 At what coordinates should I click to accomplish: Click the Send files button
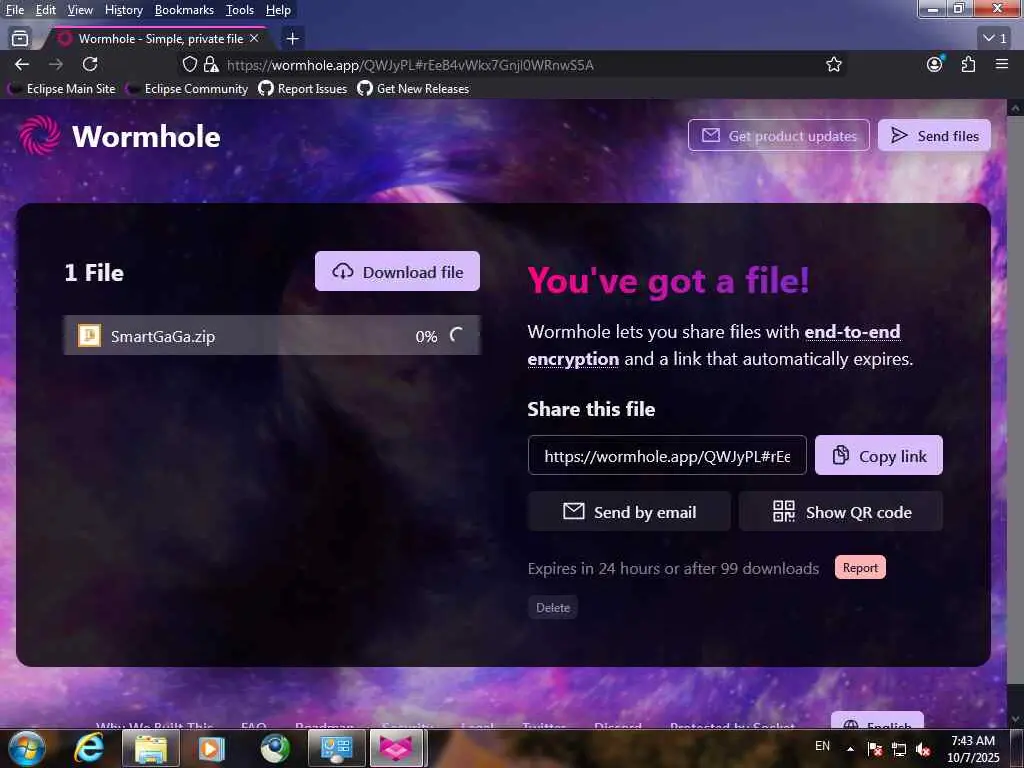(934, 135)
